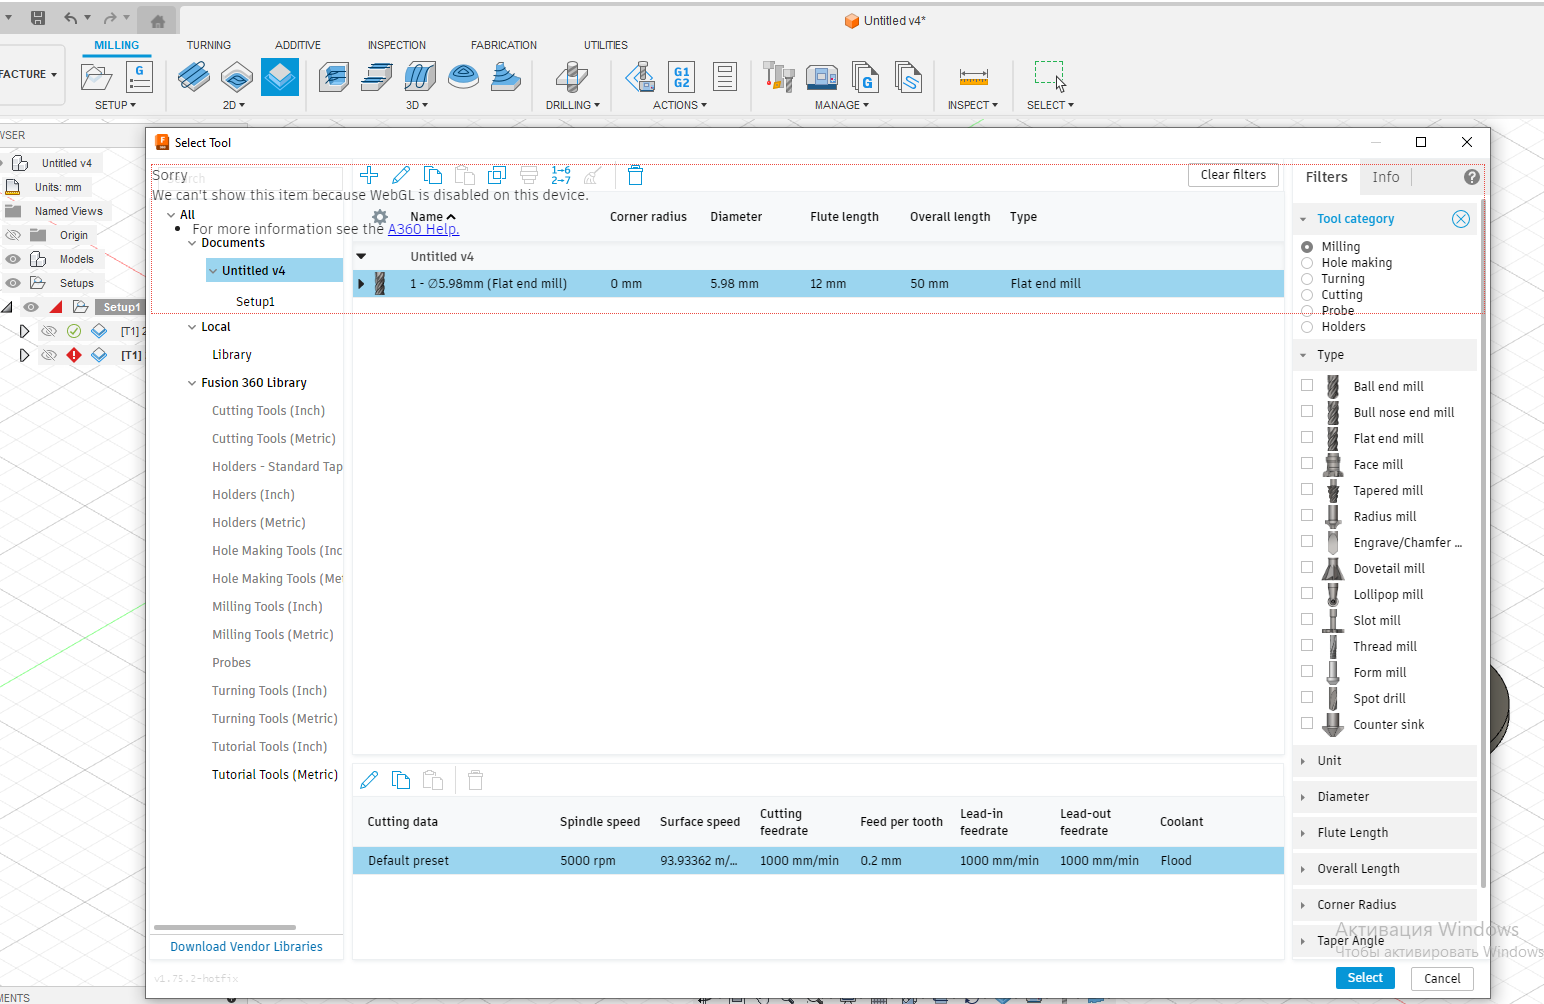Click the tool library horizontal scrollbar

coord(225,927)
